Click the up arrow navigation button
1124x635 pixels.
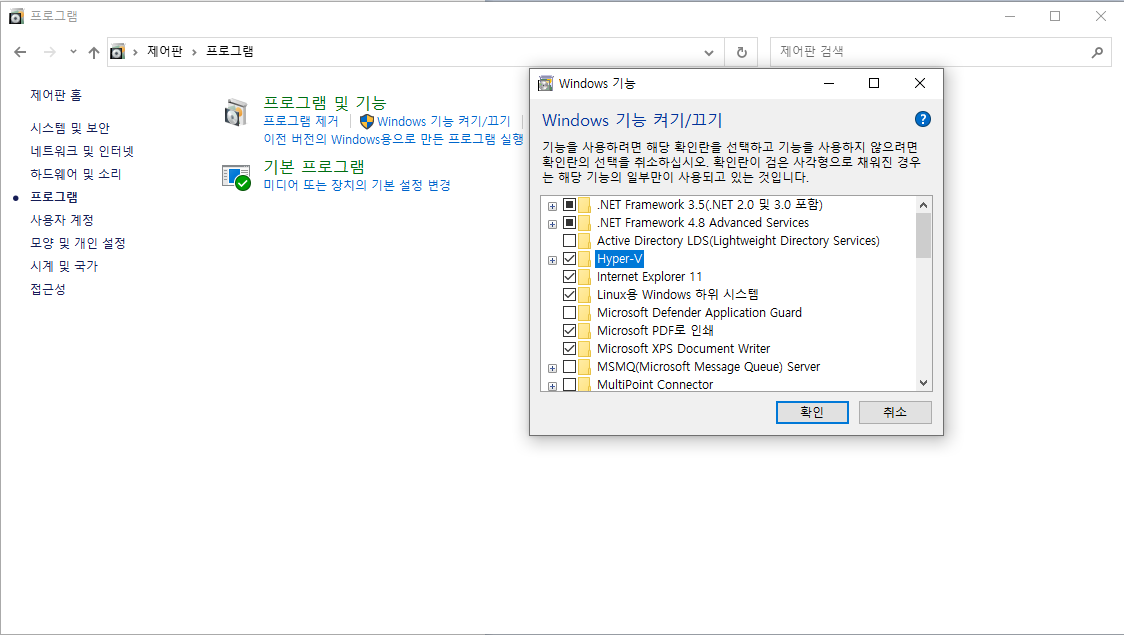(x=93, y=52)
